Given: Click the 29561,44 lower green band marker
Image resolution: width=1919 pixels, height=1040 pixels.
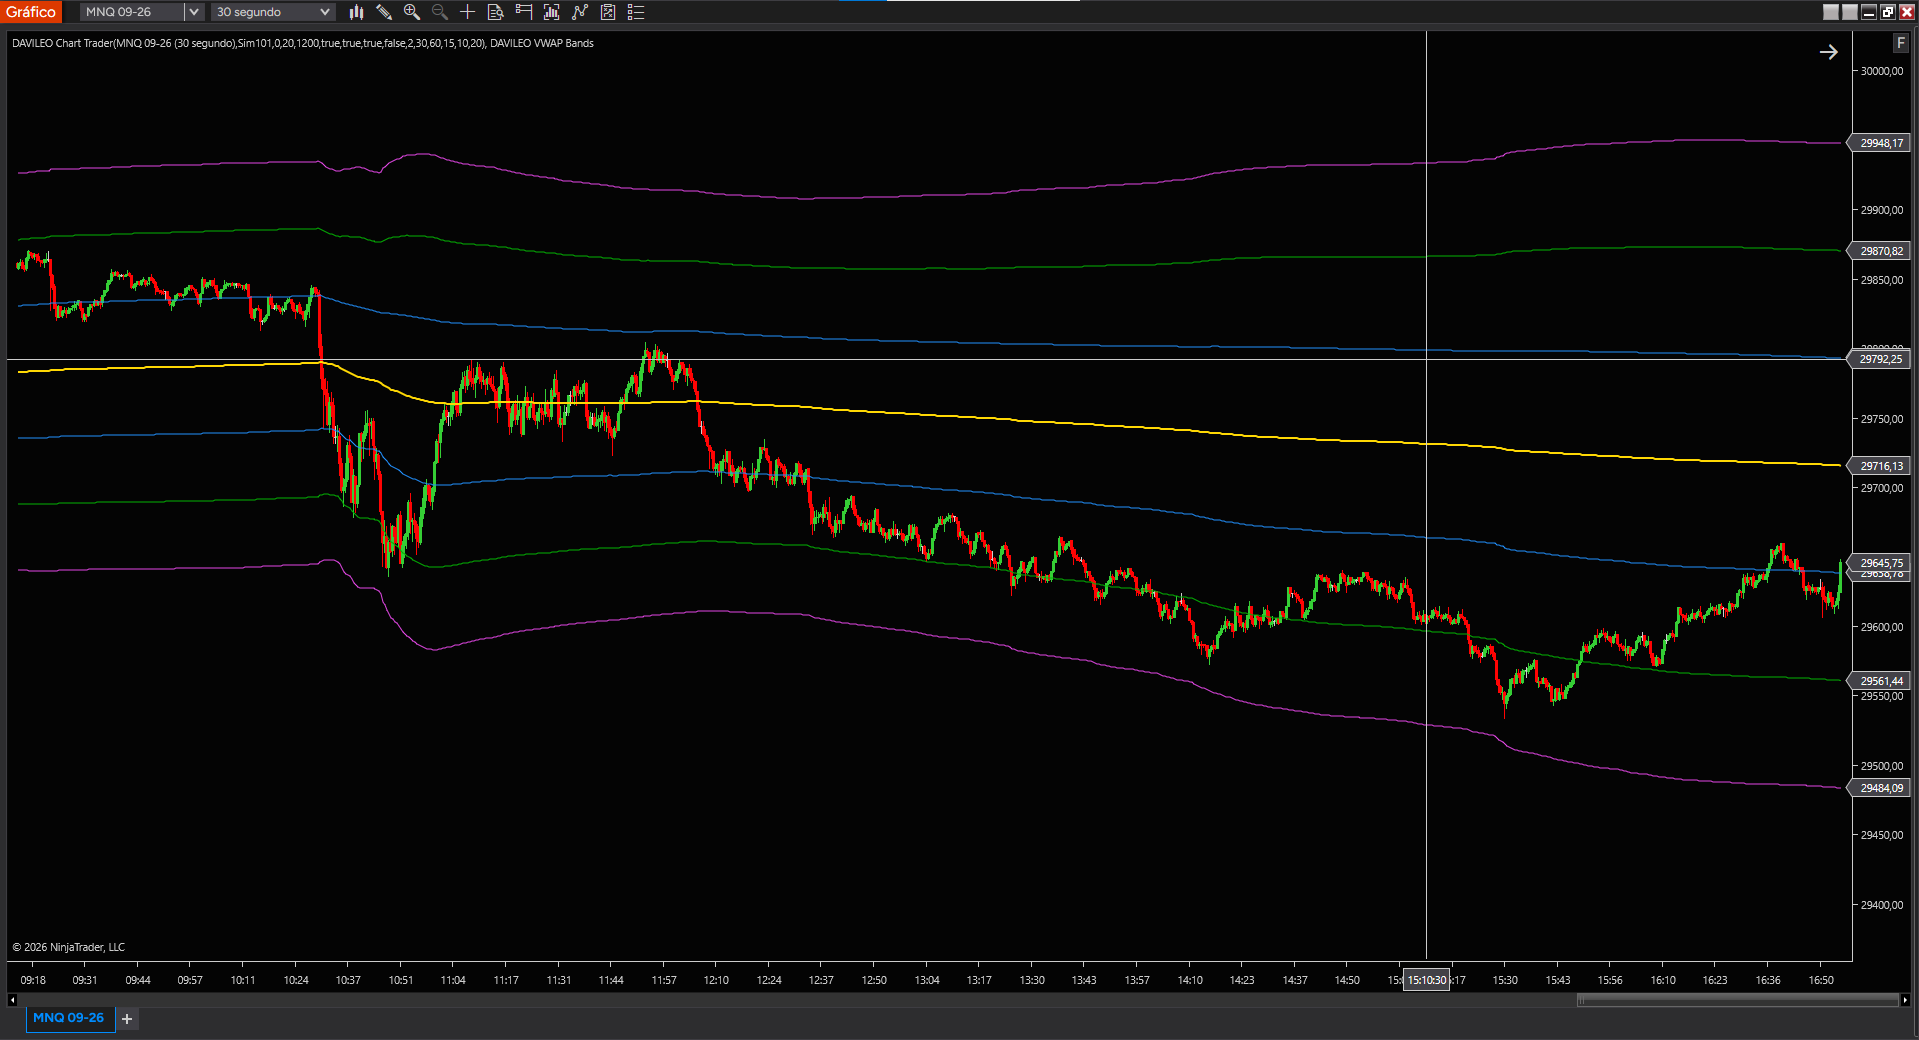Looking at the screenshot, I should pyautogui.click(x=1880, y=681).
